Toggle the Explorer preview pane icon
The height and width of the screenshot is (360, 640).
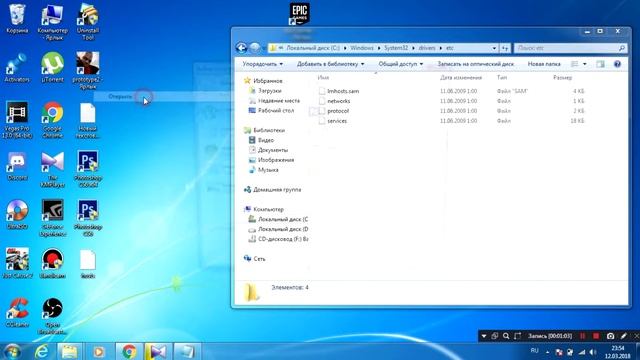tap(600, 64)
